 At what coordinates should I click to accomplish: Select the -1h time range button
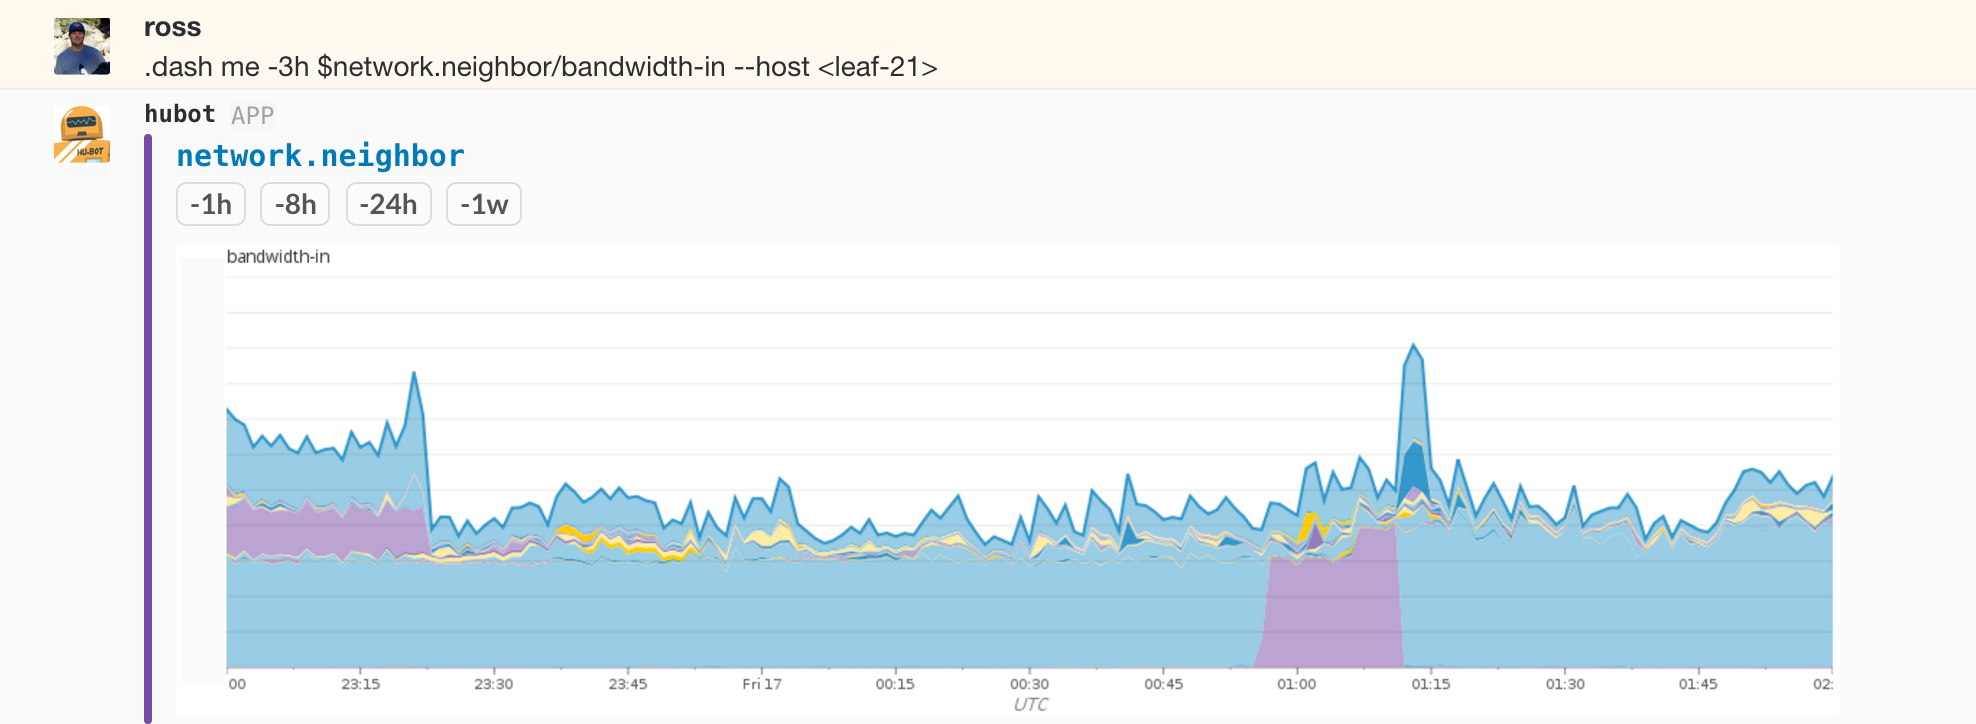click(211, 204)
